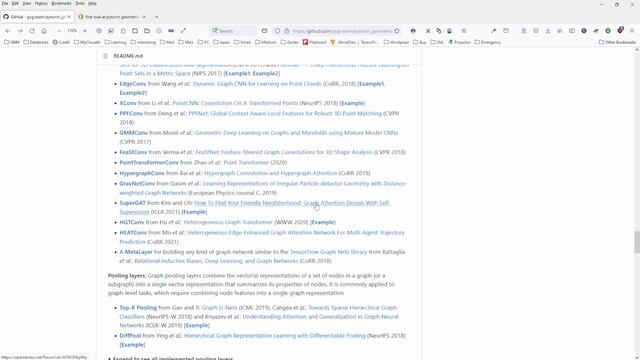Screen dimensions: 640x360
Task: Go back one page in browser
Action: (x=8, y=31)
